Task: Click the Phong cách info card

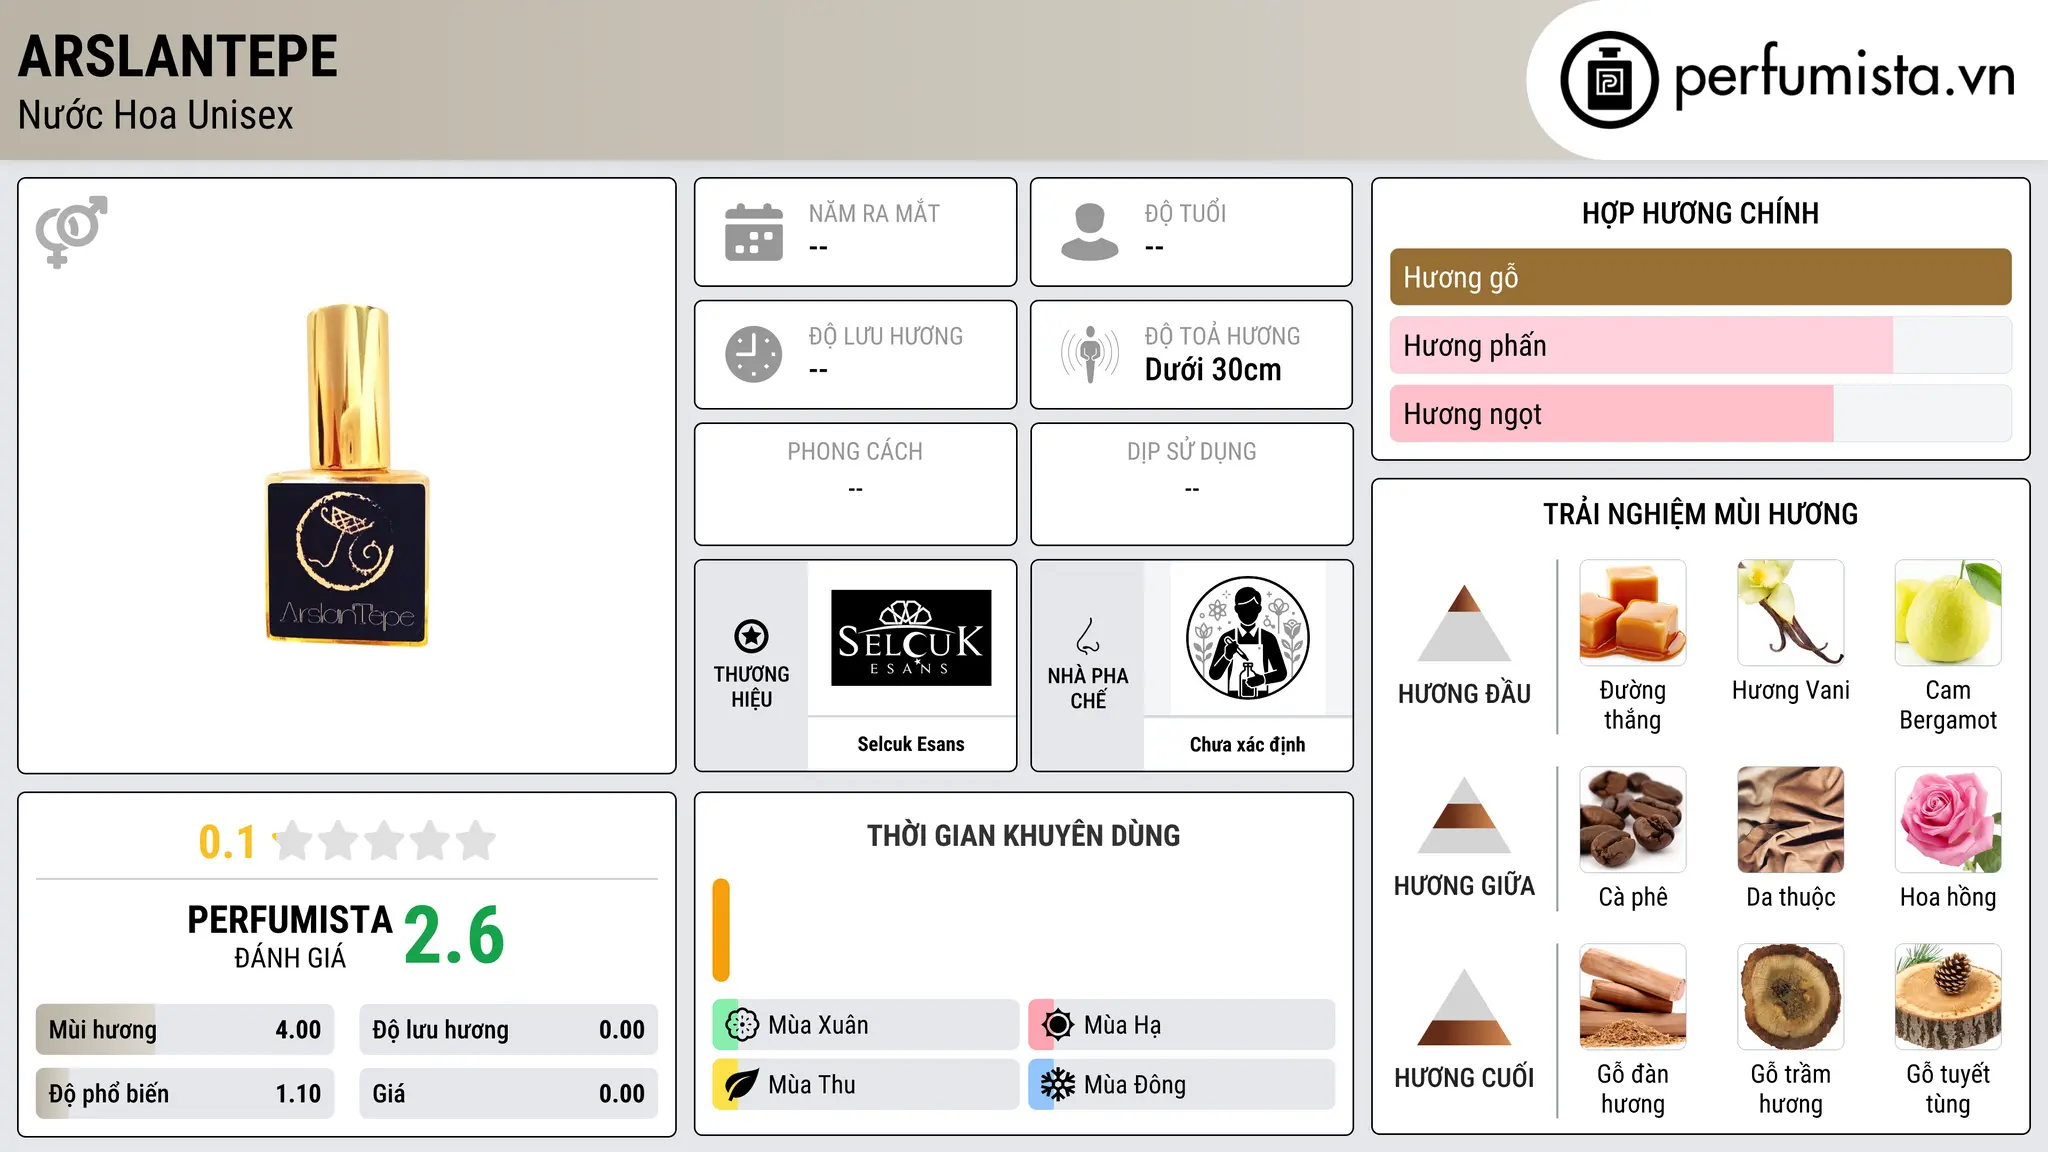Action: click(x=856, y=484)
